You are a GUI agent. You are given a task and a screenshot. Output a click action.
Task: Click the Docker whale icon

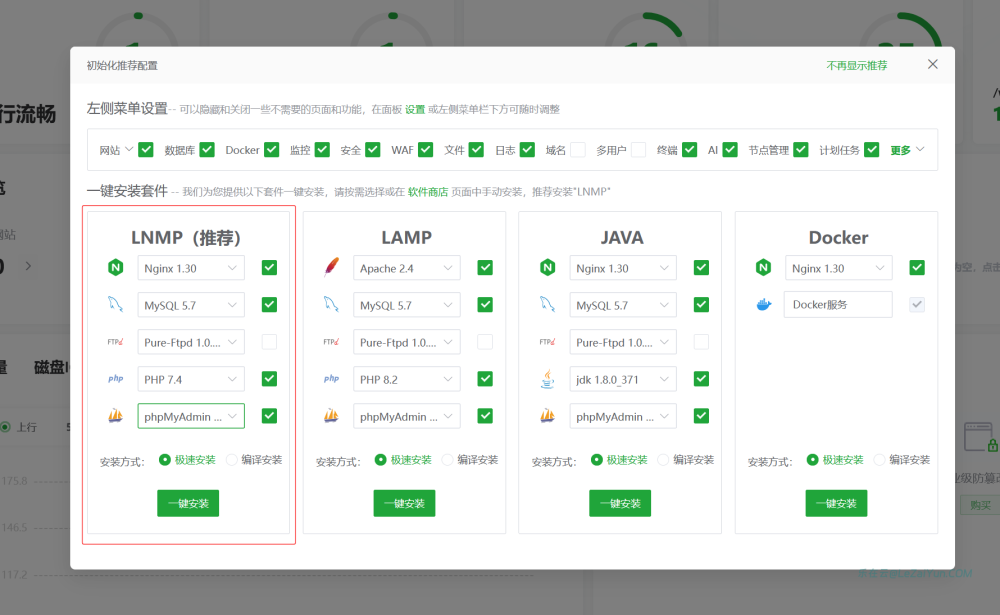(763, 305)
